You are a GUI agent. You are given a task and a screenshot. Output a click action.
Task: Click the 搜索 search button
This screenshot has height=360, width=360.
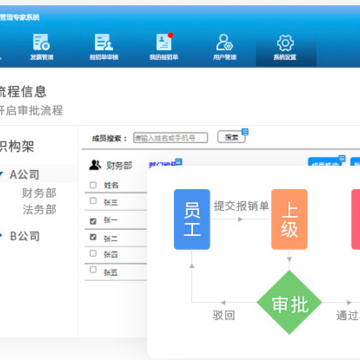(x=231, y=137)
